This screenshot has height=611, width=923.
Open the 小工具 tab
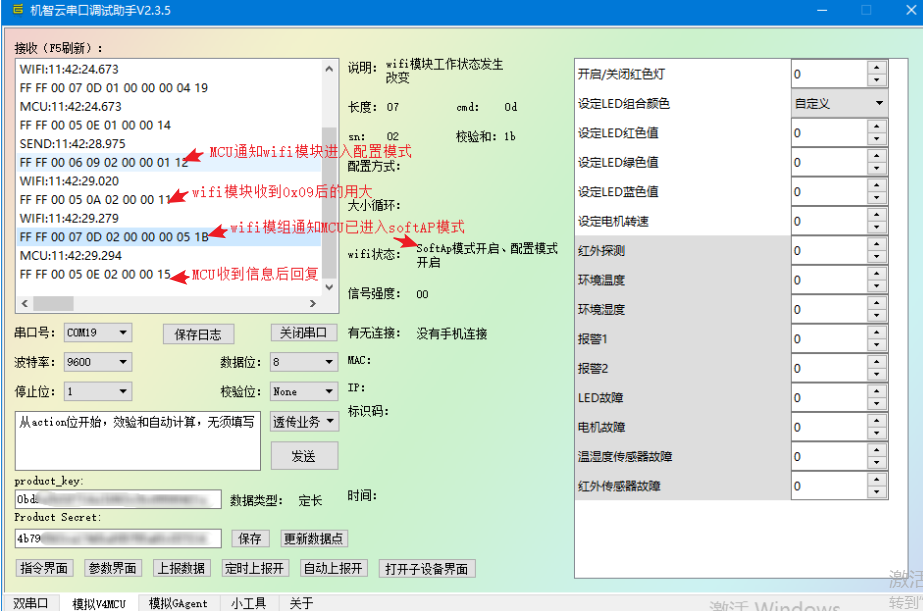point(248,603)
